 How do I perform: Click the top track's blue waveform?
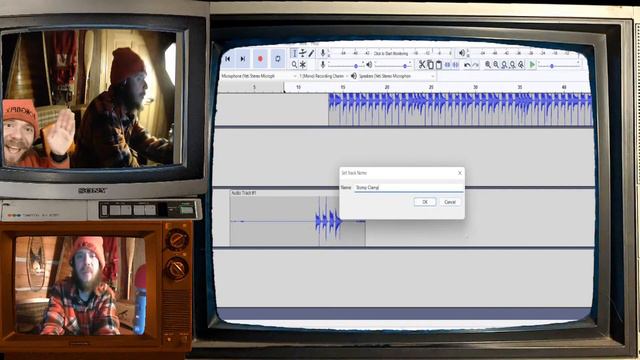tap(460, 109)
